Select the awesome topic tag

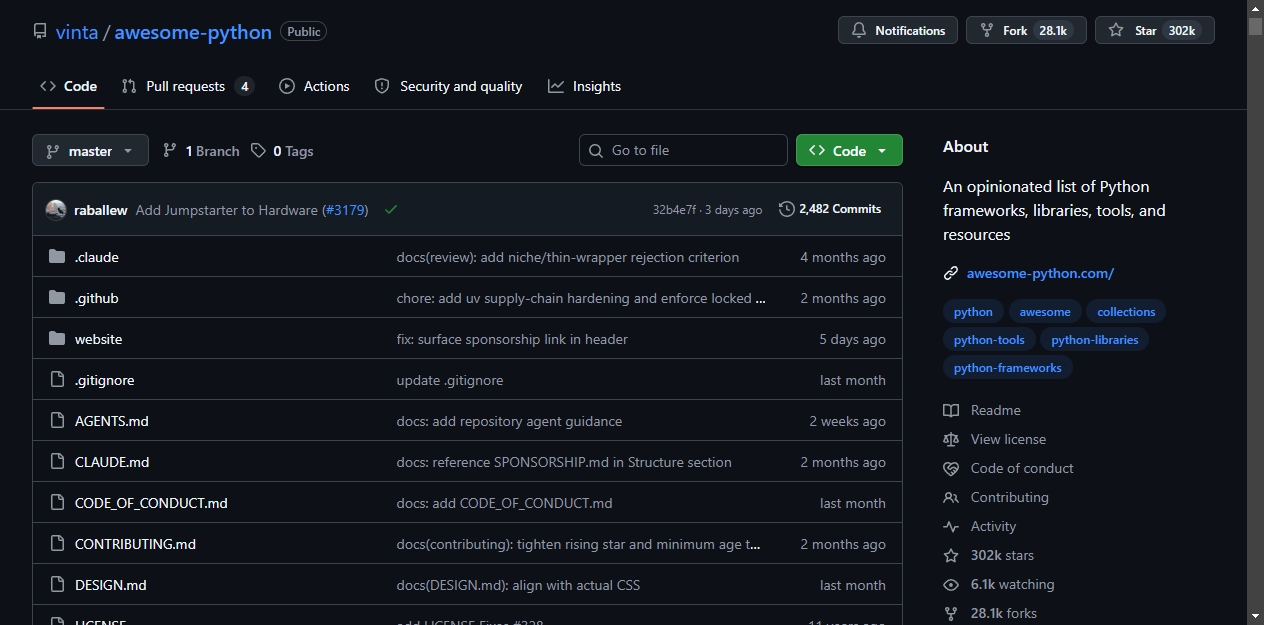click(x=1045, y=312)
